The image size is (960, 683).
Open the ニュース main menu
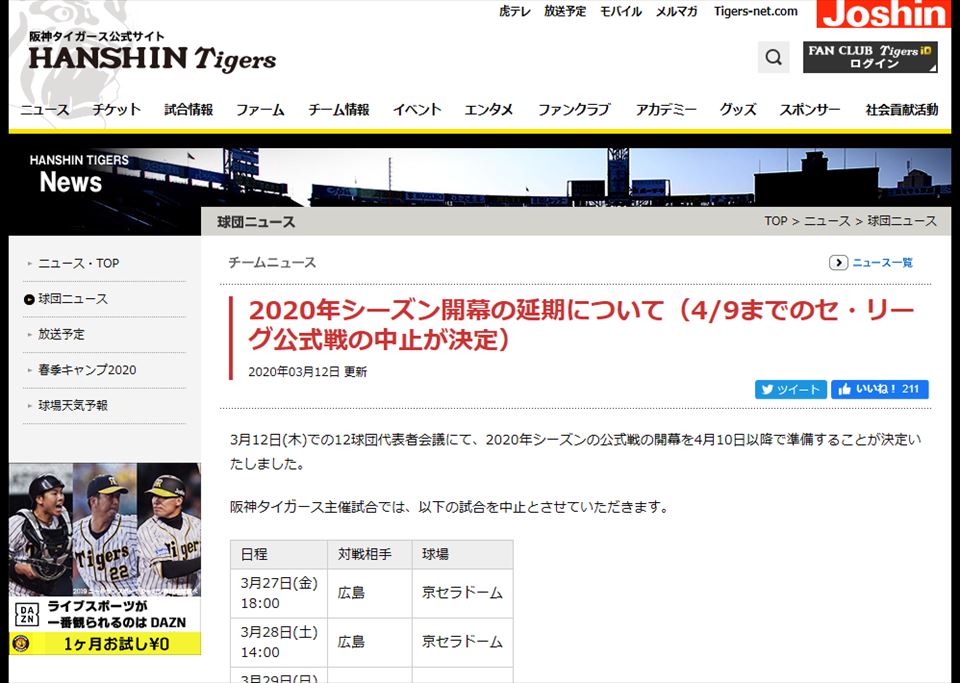pyautogui.click(x=45, y=110)
